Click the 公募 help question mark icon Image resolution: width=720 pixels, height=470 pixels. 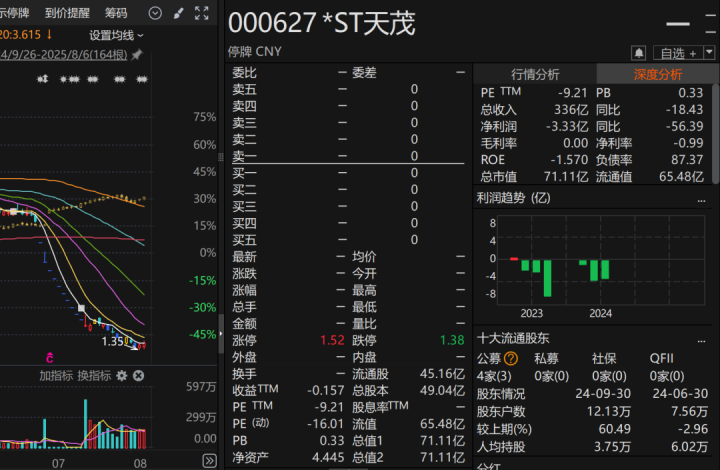tap(511, 358)
